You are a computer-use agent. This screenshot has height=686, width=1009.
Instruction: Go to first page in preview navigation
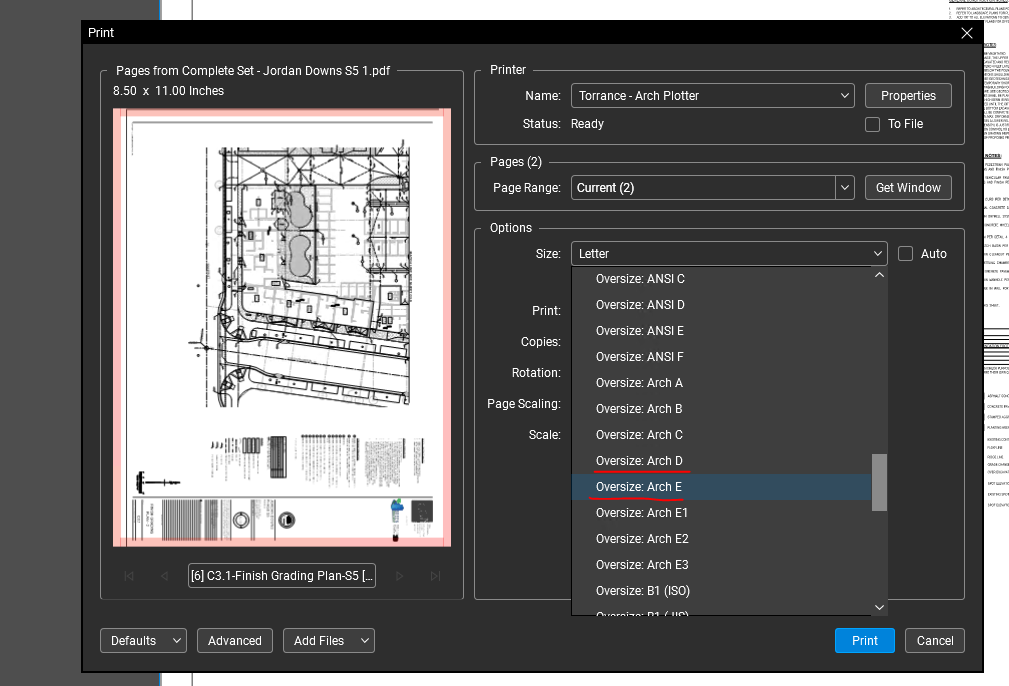point(128,576)
